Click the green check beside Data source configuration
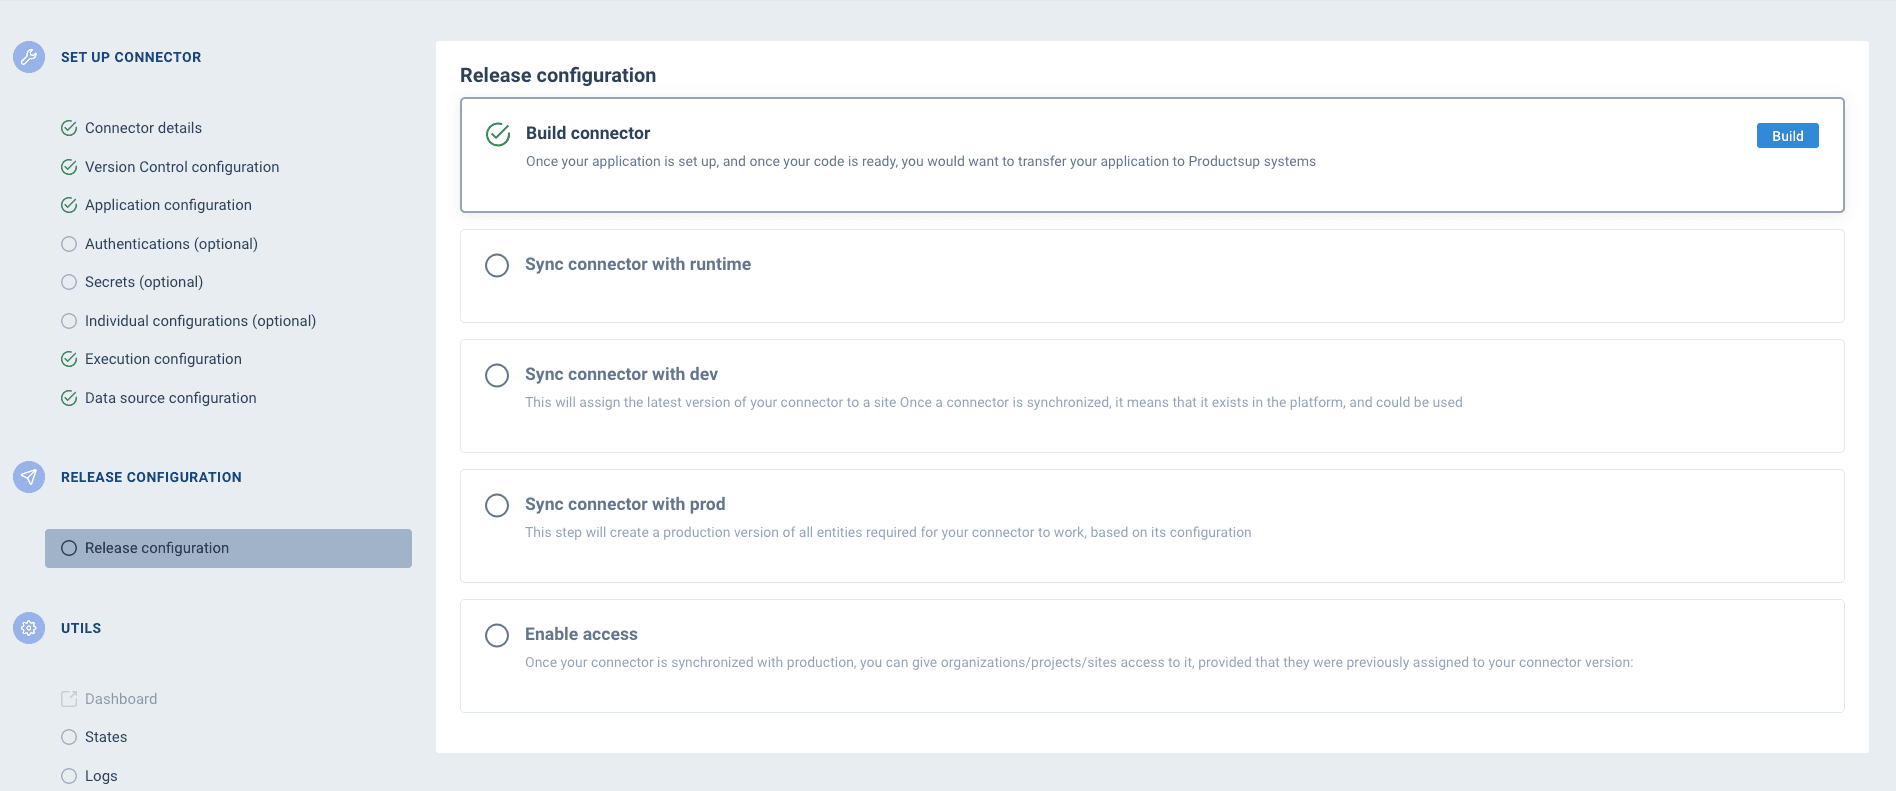The image size is (1896, 791). click(69, 397)
